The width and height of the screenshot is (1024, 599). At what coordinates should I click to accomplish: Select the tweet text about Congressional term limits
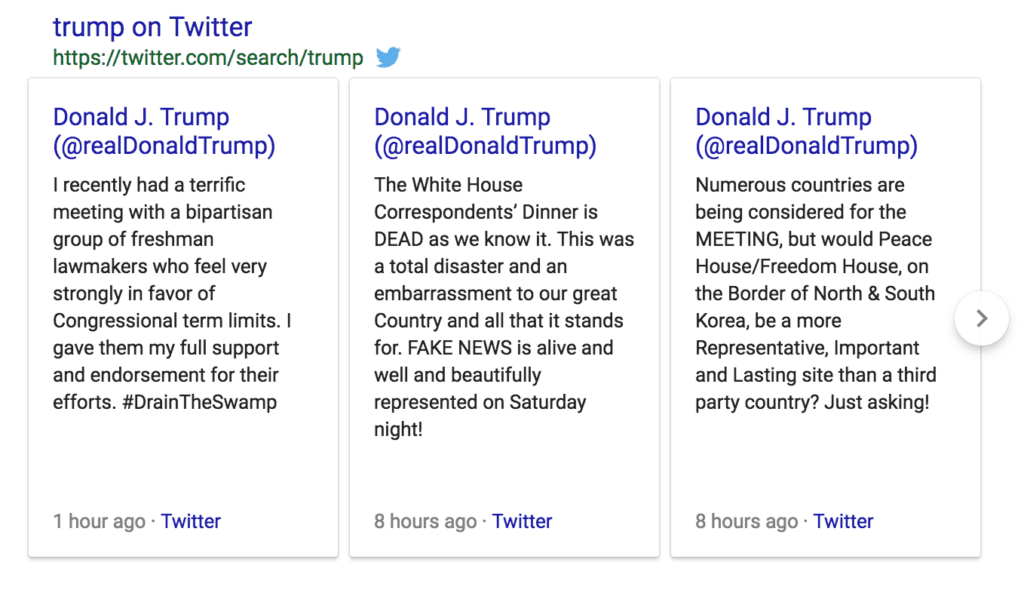click(172, 294)
